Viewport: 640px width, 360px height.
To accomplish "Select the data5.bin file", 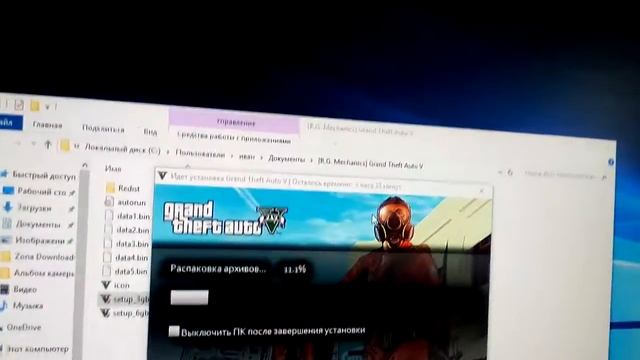I will (131, 271).
